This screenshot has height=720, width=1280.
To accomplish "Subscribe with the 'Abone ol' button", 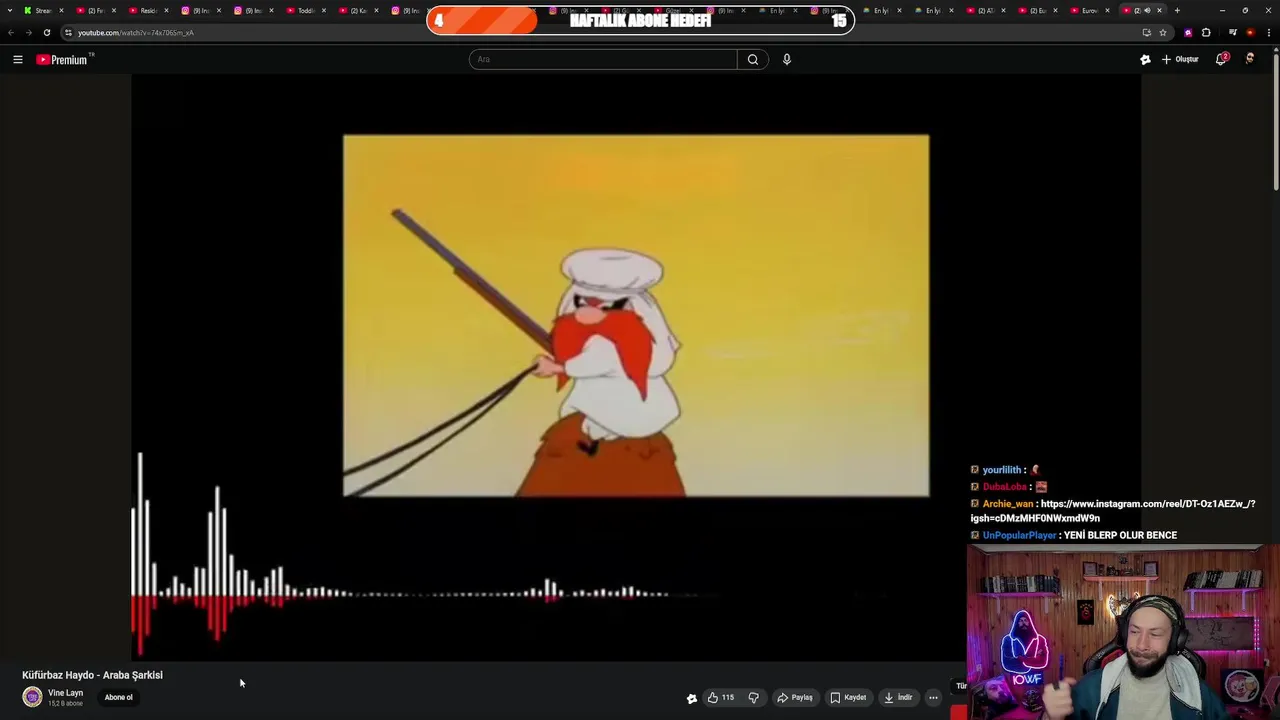I will point(118,697).
